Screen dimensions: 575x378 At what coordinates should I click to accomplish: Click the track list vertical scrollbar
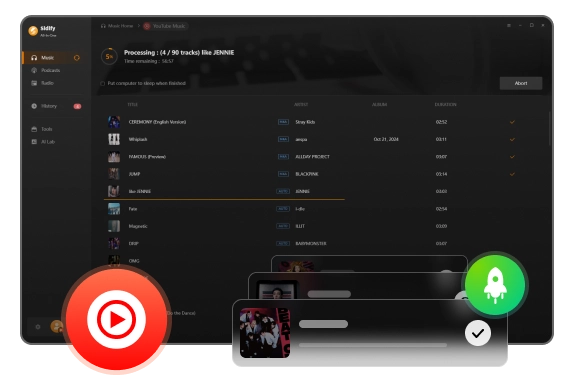pyautogui.click(x=550, y=128)
